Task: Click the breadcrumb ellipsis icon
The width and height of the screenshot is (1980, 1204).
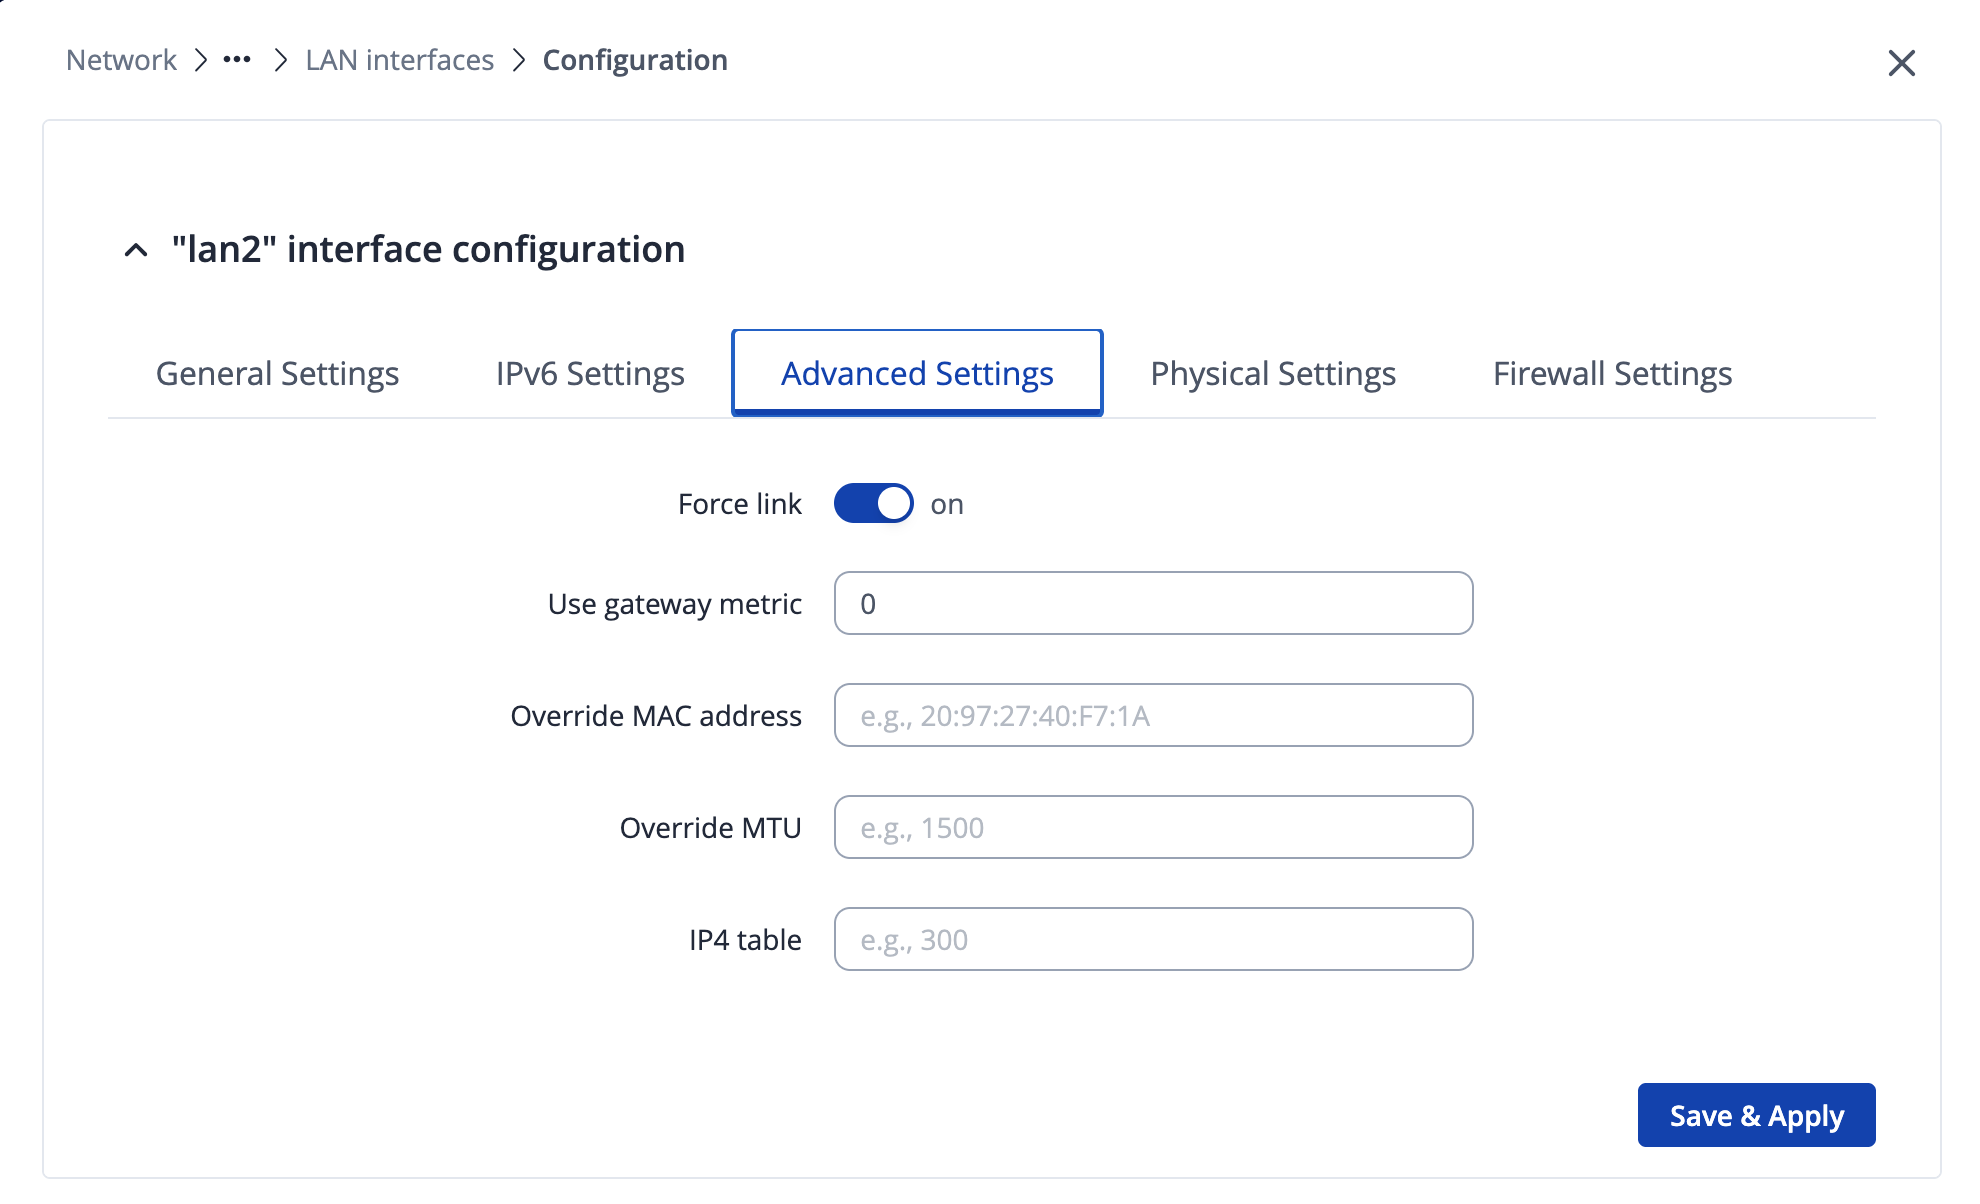Action: click(237, 60)
